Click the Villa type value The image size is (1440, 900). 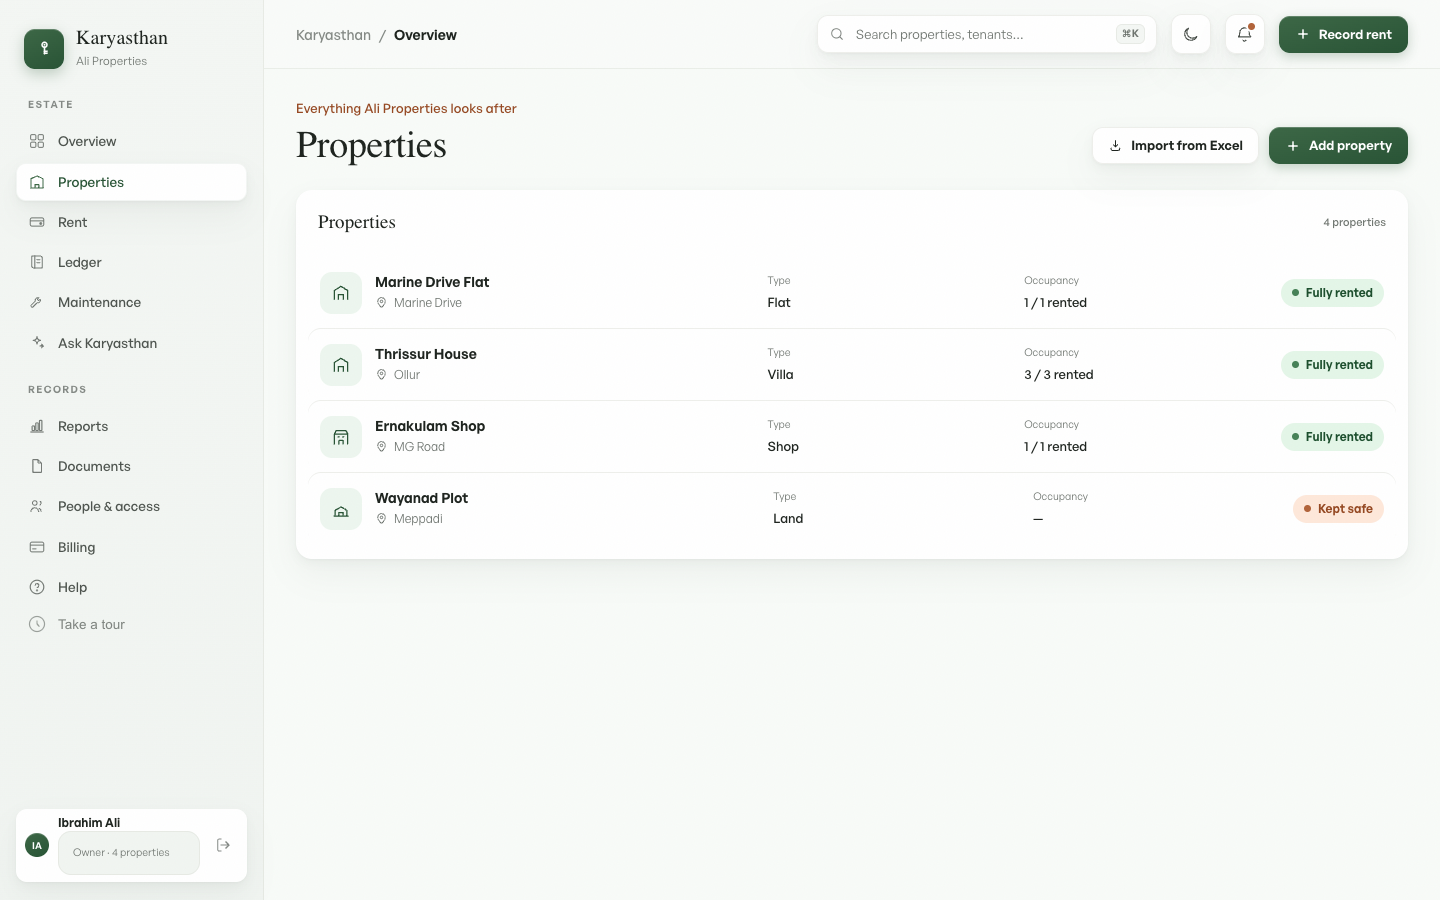780,375
